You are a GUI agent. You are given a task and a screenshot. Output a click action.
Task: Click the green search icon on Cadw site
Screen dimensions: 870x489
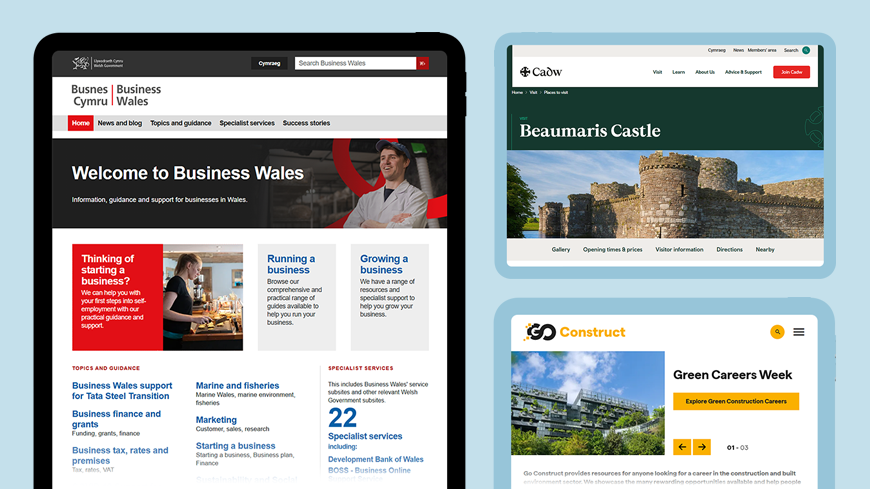tap(806, 51)
